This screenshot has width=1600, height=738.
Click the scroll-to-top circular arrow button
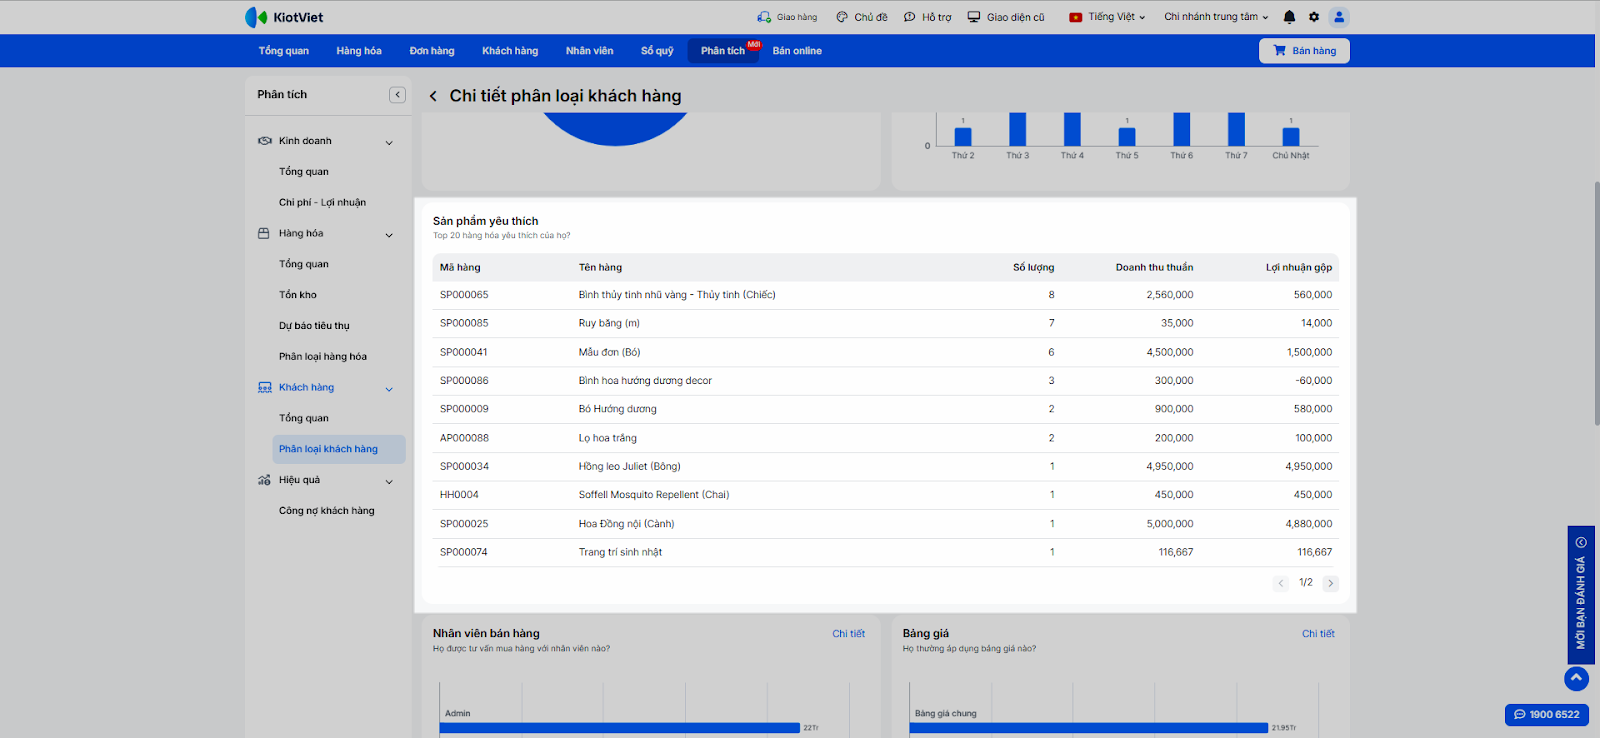[1576, 678]
